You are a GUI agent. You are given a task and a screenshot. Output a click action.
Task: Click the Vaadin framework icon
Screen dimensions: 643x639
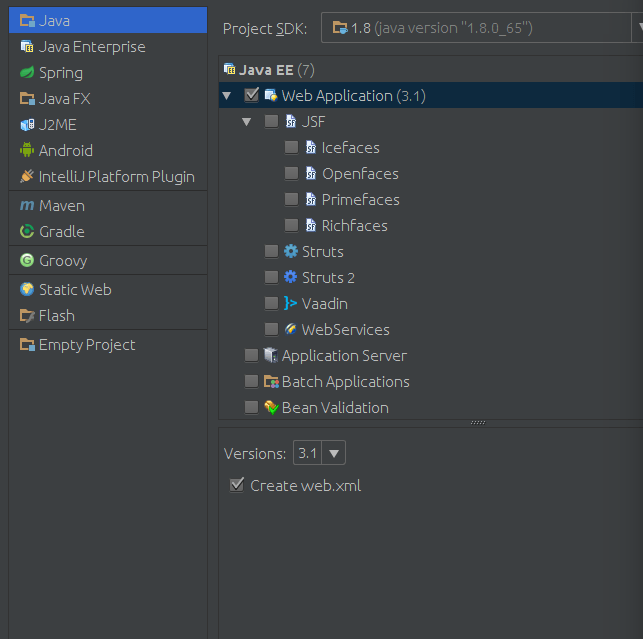[x=291, y=304]
